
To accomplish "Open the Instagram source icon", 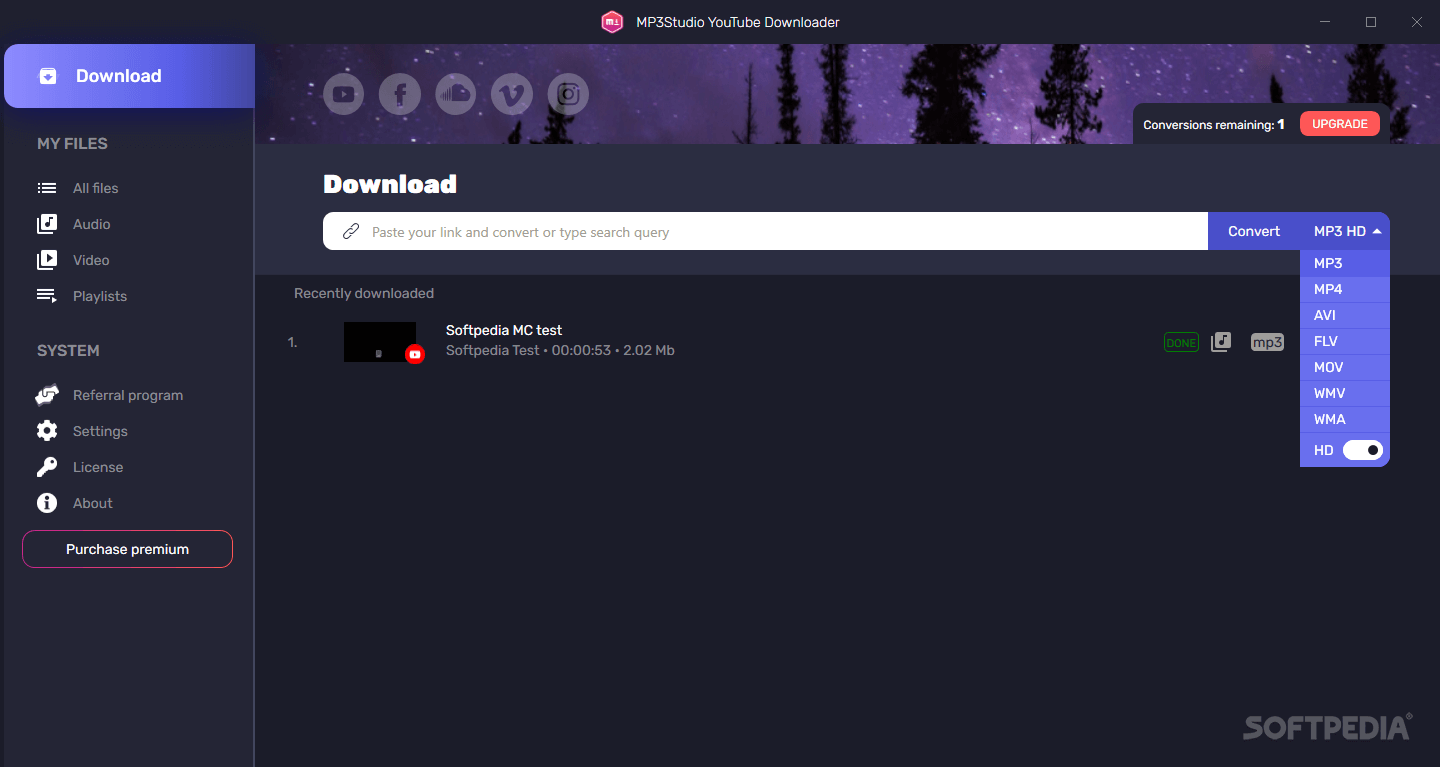I will [568, 94].
